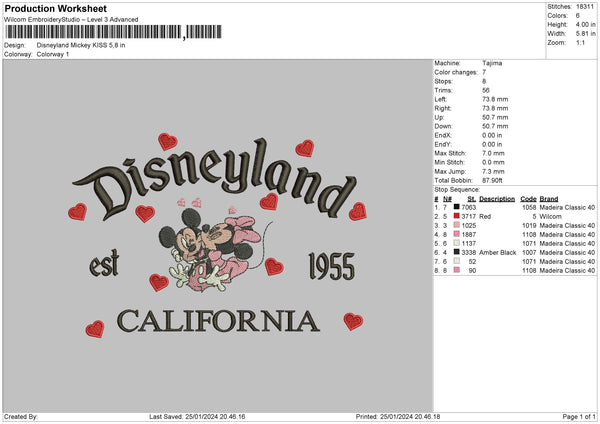Select the Width value "5.81 in"

coord(586,34)
